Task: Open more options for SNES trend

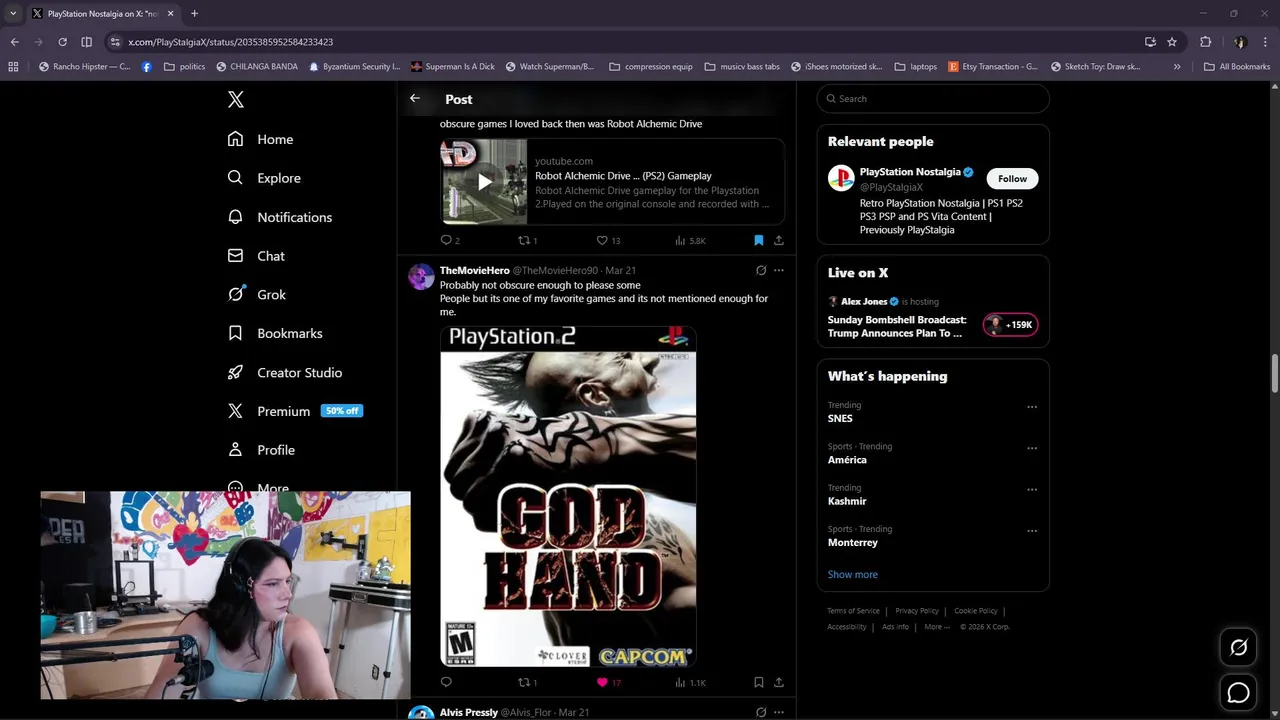Action: tap(1032, 407)
